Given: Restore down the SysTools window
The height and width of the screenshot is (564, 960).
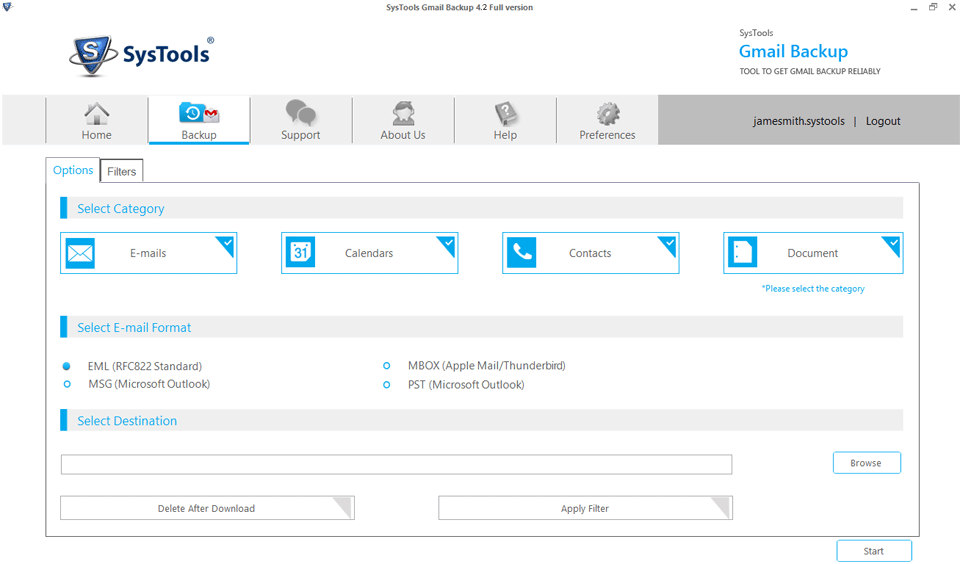Looking at the screenshot, I should tap(933, 7).
